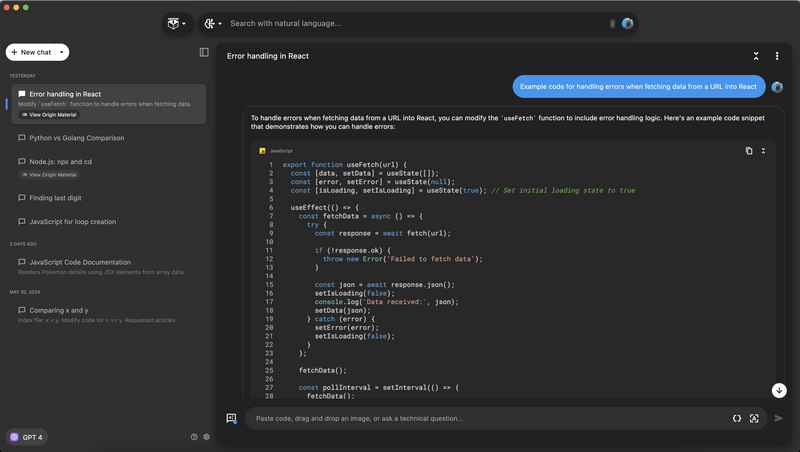Click the New chat button
The height and width of the screenshot is (452, 800).
tap(30, 52)
